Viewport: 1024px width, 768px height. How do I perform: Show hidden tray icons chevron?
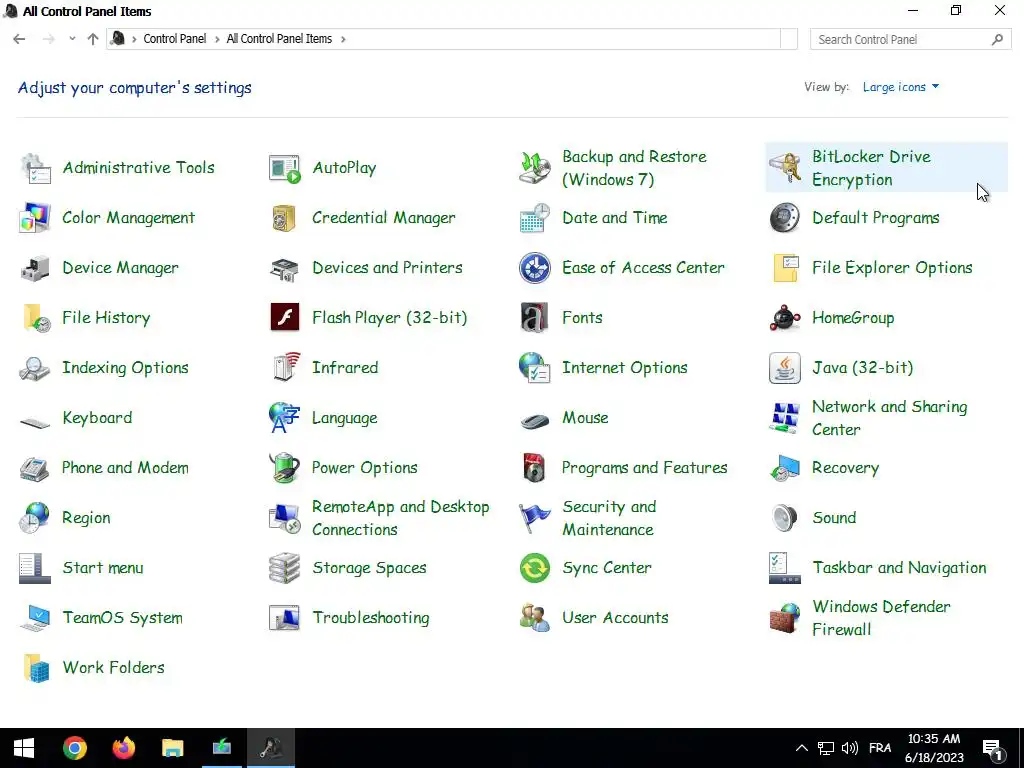[801, 748]
